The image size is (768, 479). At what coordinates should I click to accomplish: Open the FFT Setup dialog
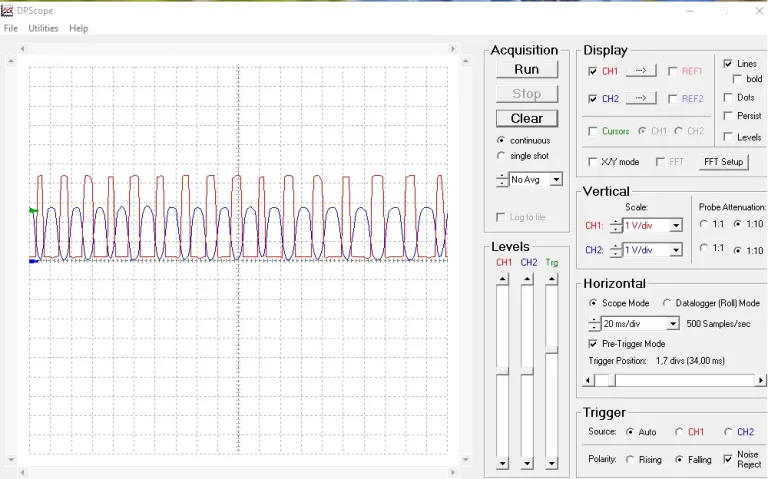click(x=723, y=162)
